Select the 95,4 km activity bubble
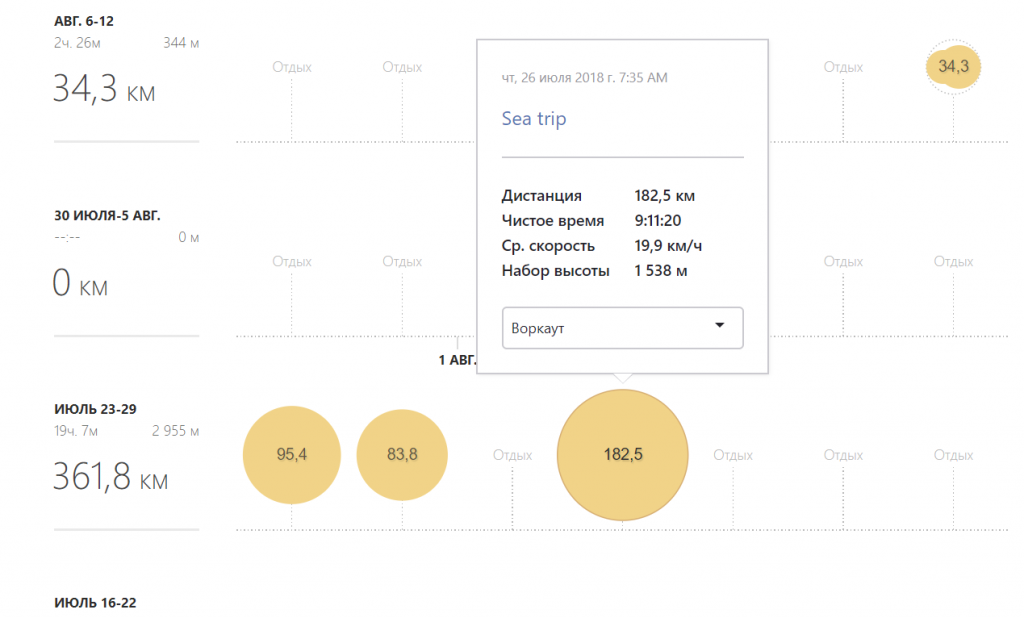This screenshot has width=1024, height=618. coord(292,455)
